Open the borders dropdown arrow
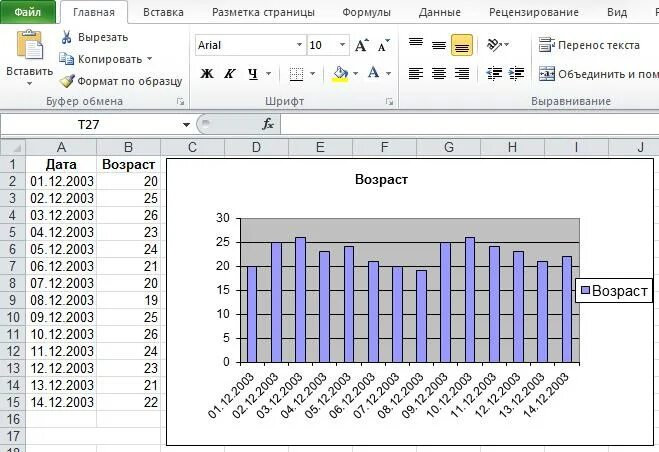This screenshot has width=659, height=452. (312, 74)
